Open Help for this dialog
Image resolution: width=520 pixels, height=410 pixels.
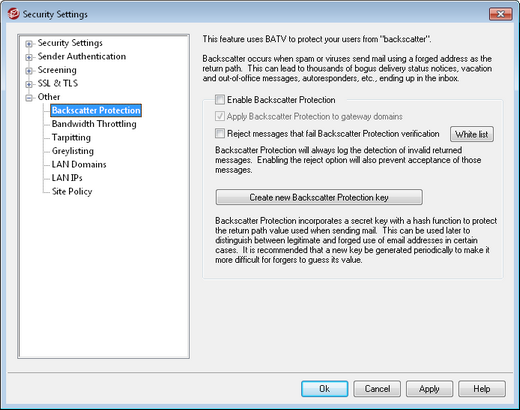pyautogui.click(x=482, y=389)
